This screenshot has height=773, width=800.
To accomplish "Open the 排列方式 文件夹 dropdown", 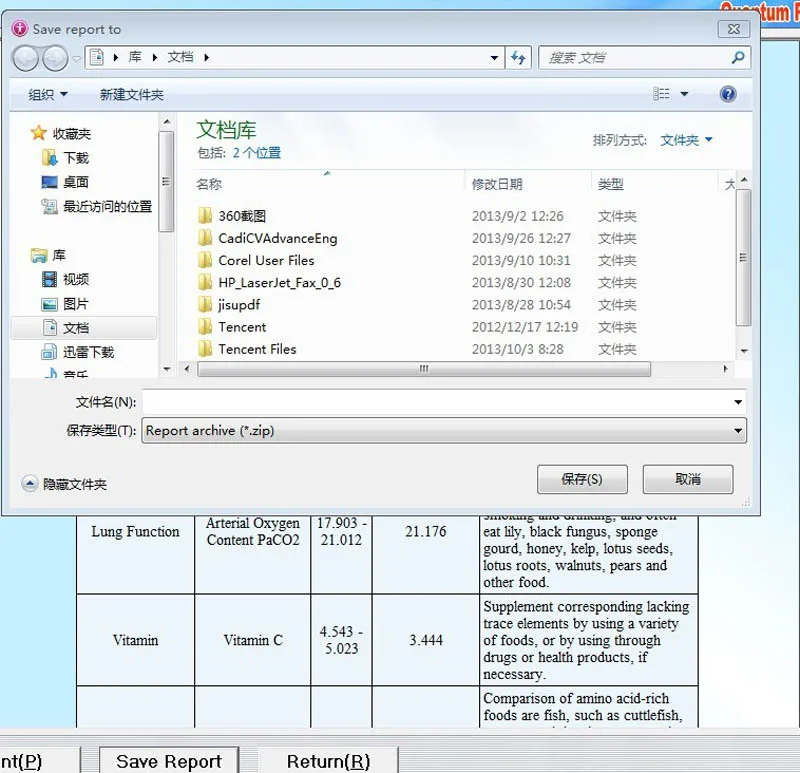I will pos(686,140).
